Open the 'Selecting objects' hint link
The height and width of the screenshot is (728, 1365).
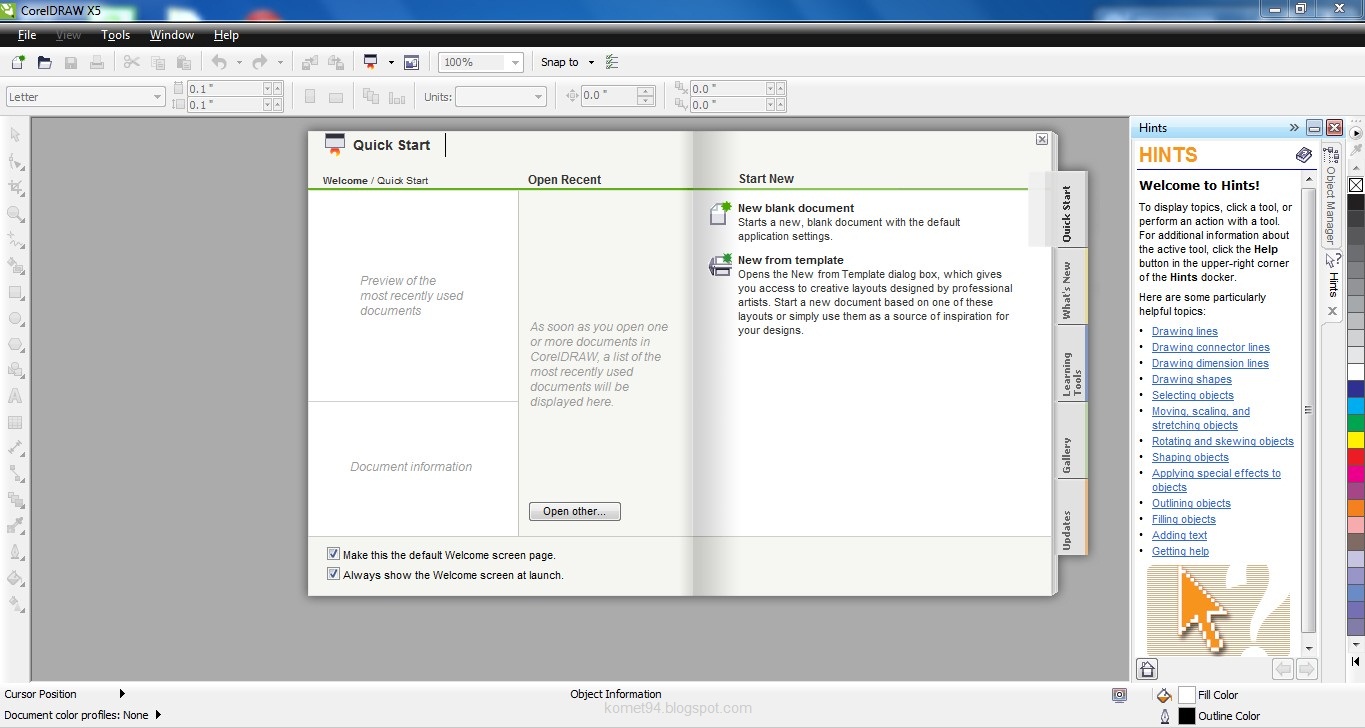click(x=1193, y=395)
